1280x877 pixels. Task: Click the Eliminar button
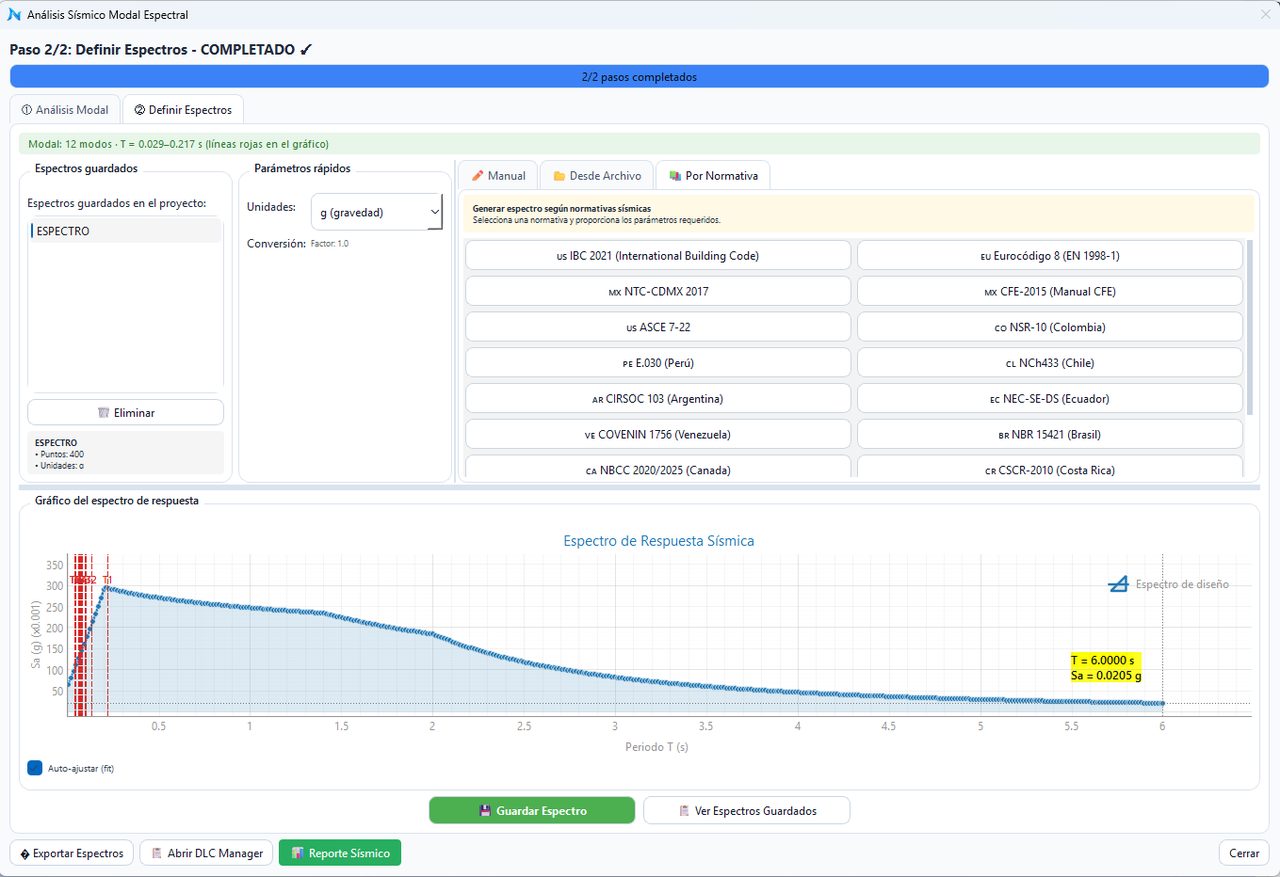125,412
